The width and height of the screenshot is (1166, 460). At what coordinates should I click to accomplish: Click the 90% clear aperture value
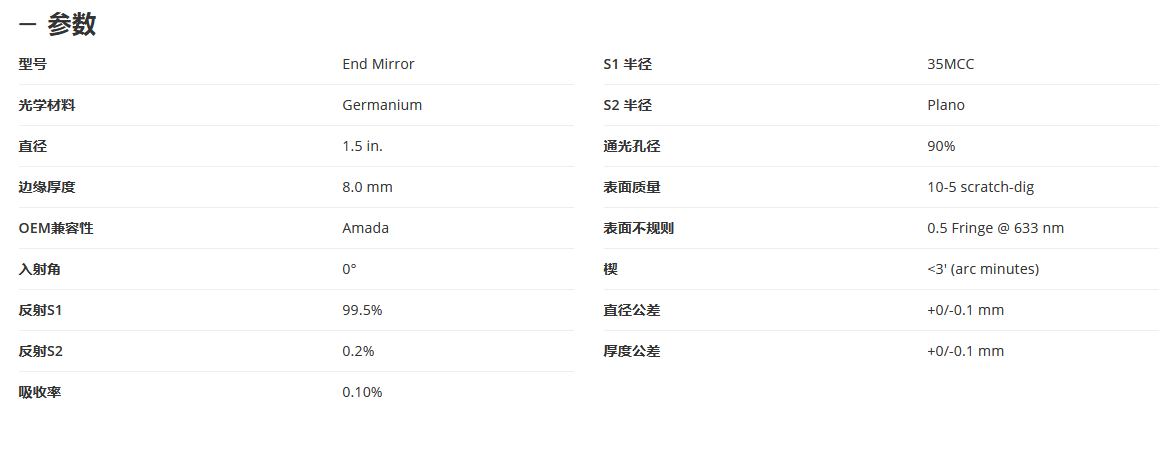[941, 146]
